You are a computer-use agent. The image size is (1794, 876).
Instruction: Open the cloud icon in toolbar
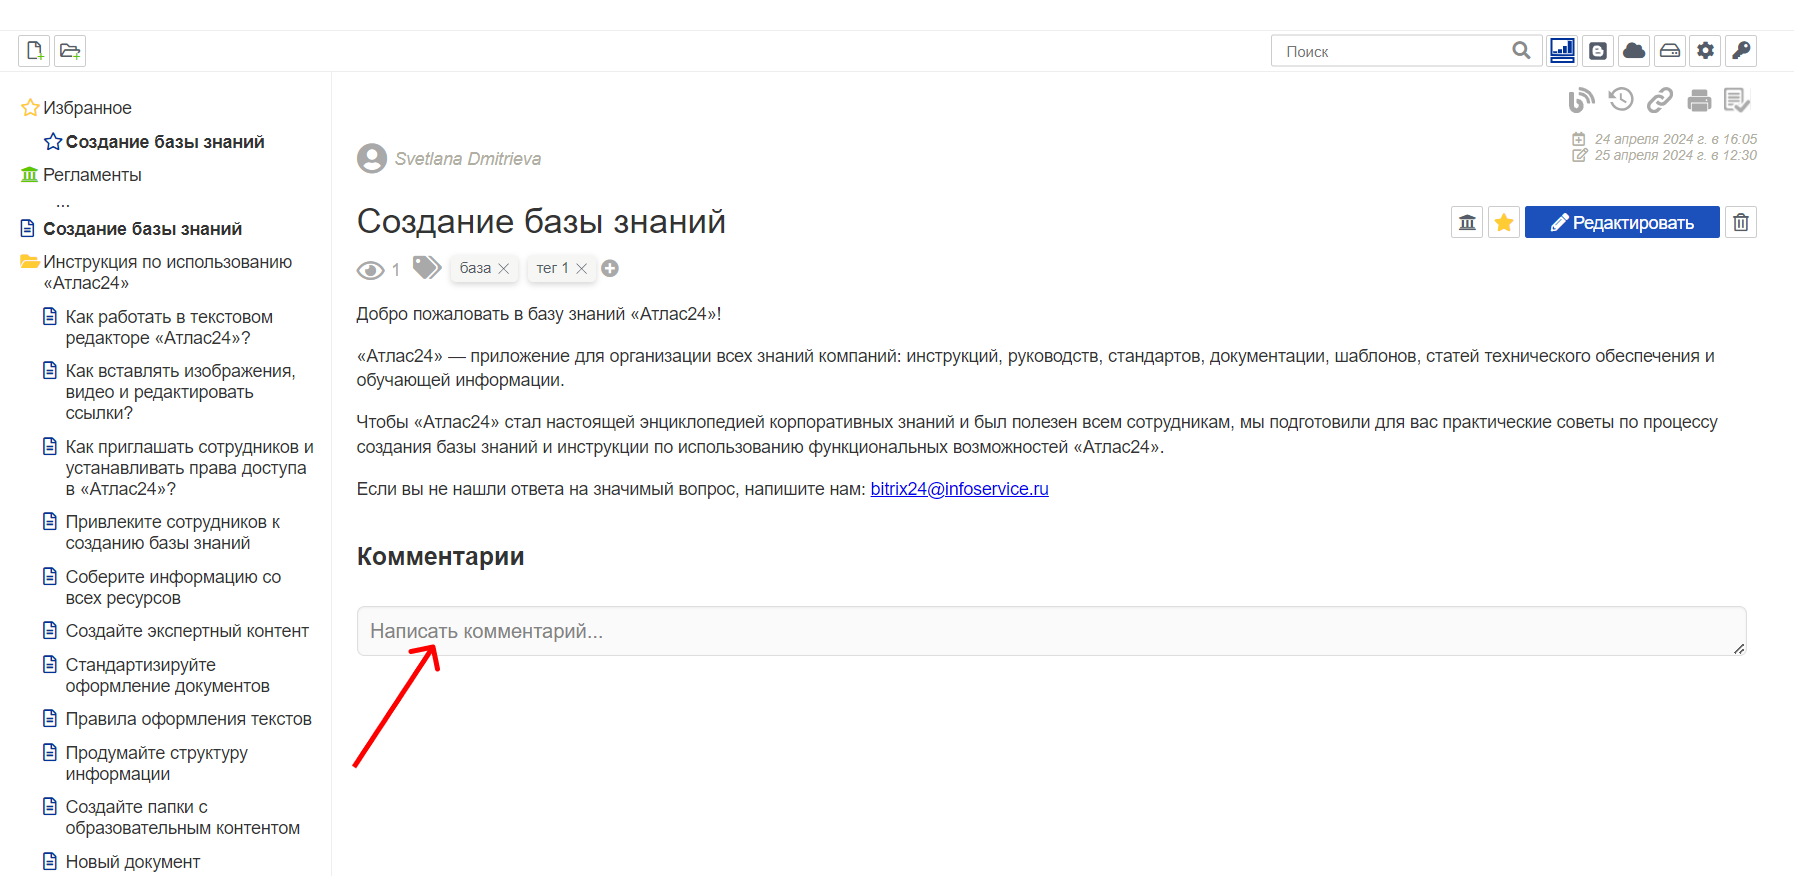pos(1634,51)
